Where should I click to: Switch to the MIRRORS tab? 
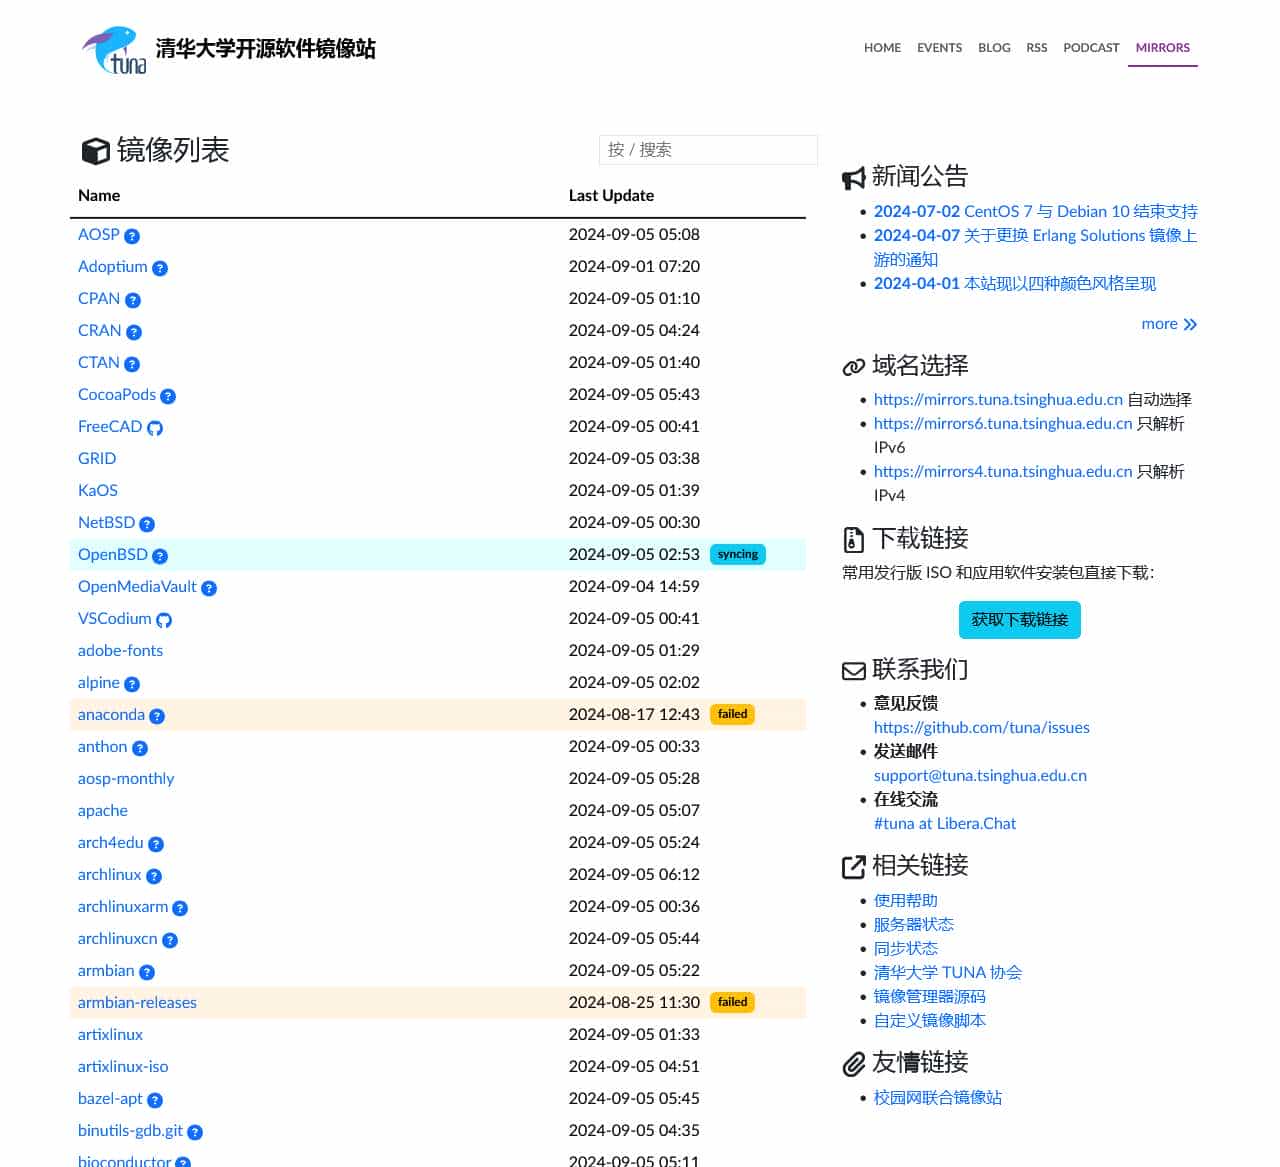coord(1162,47)
